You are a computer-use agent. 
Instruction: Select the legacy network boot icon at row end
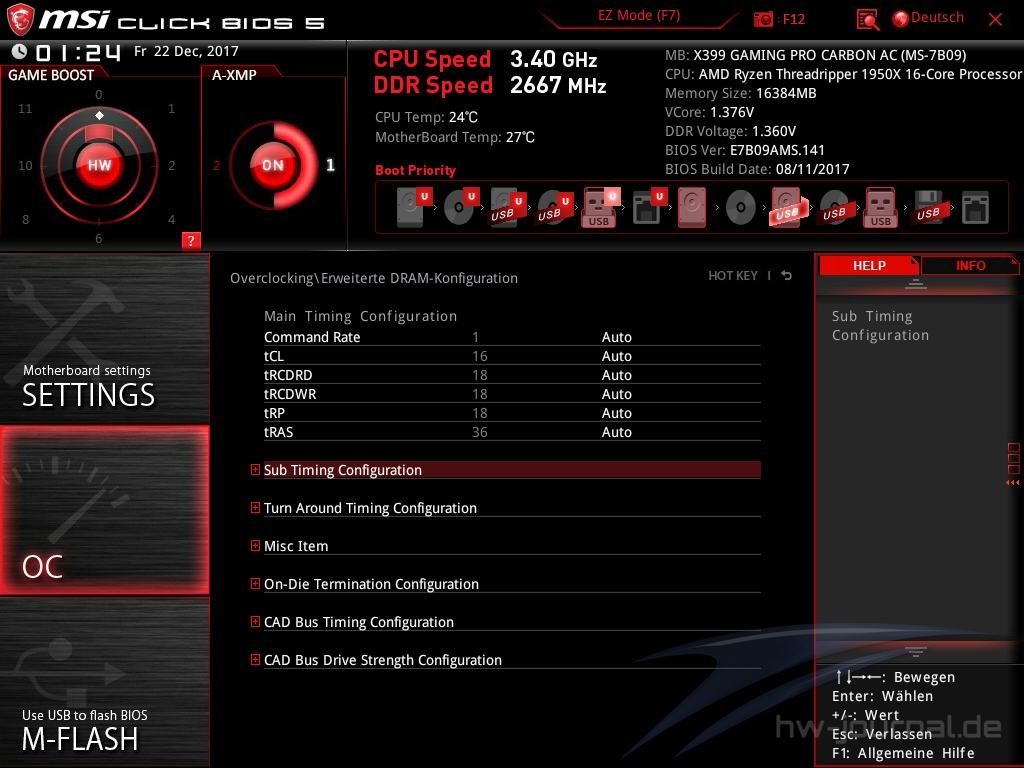click(x=976, y=207)
